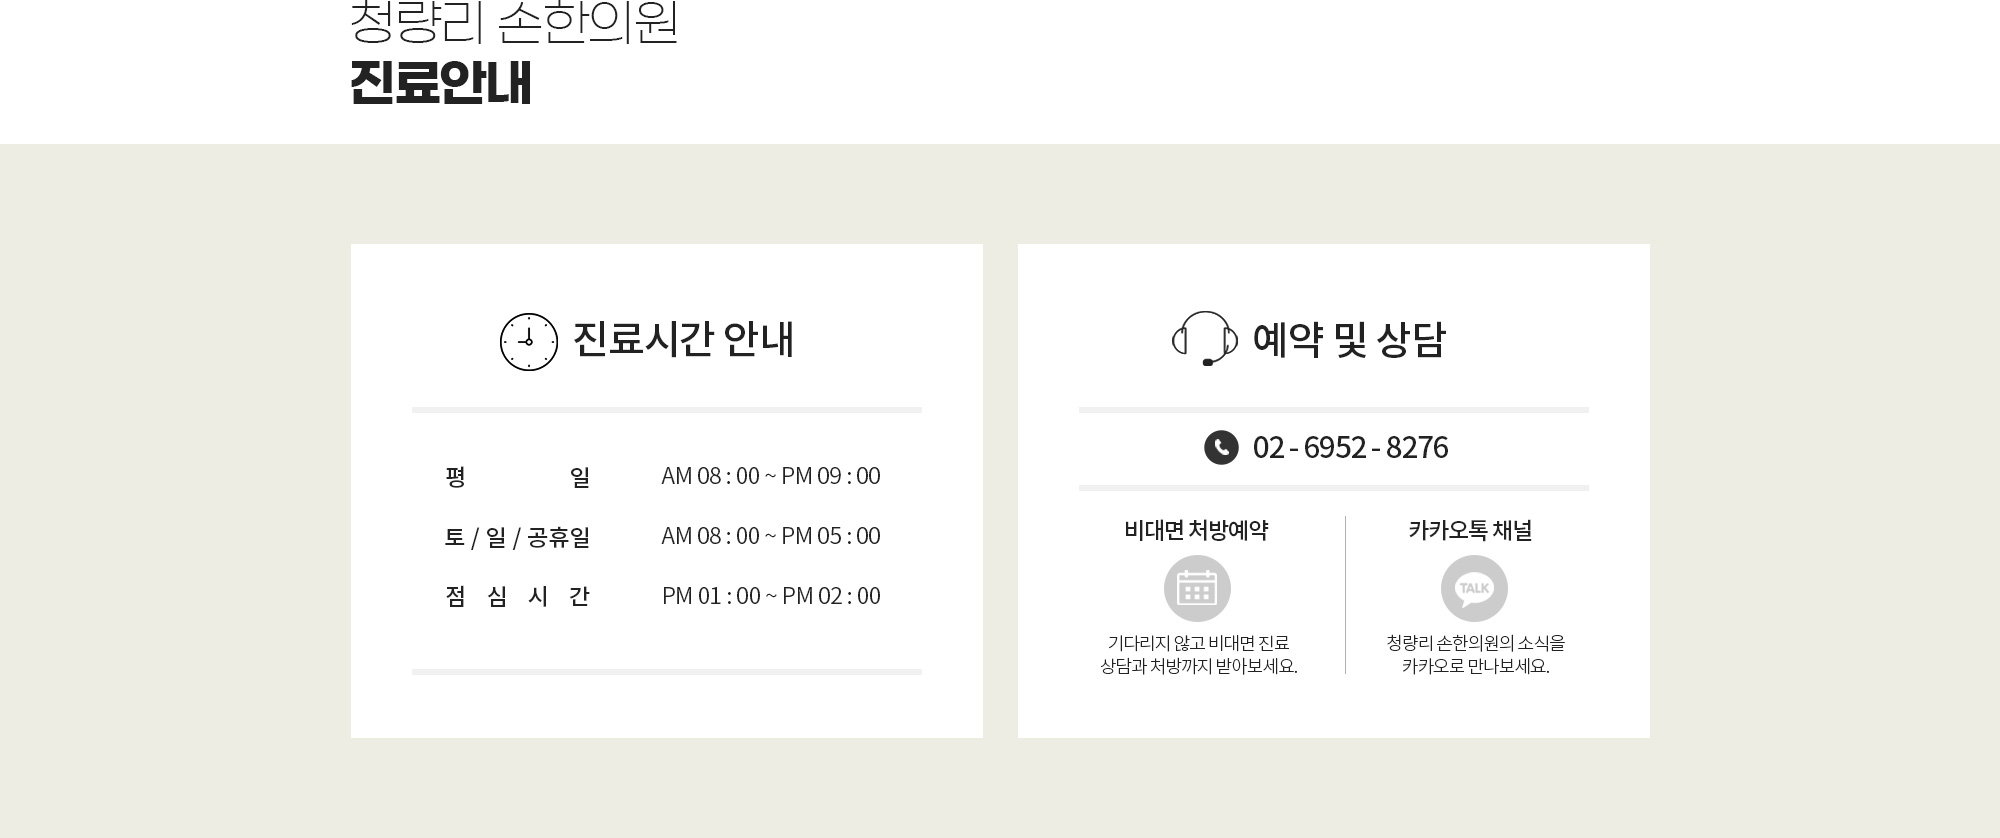The height and width of the screenshot is (838, 2000).
Task: Click the 청량리 손한의원의 소식을 description text
Action: click(x=1476, y=643)
